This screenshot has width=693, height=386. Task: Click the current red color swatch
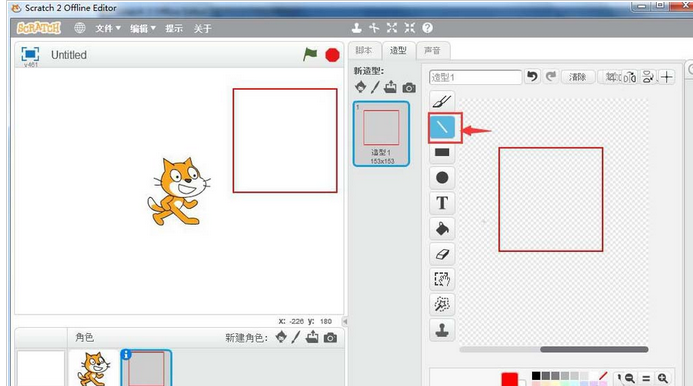point(510,379)
